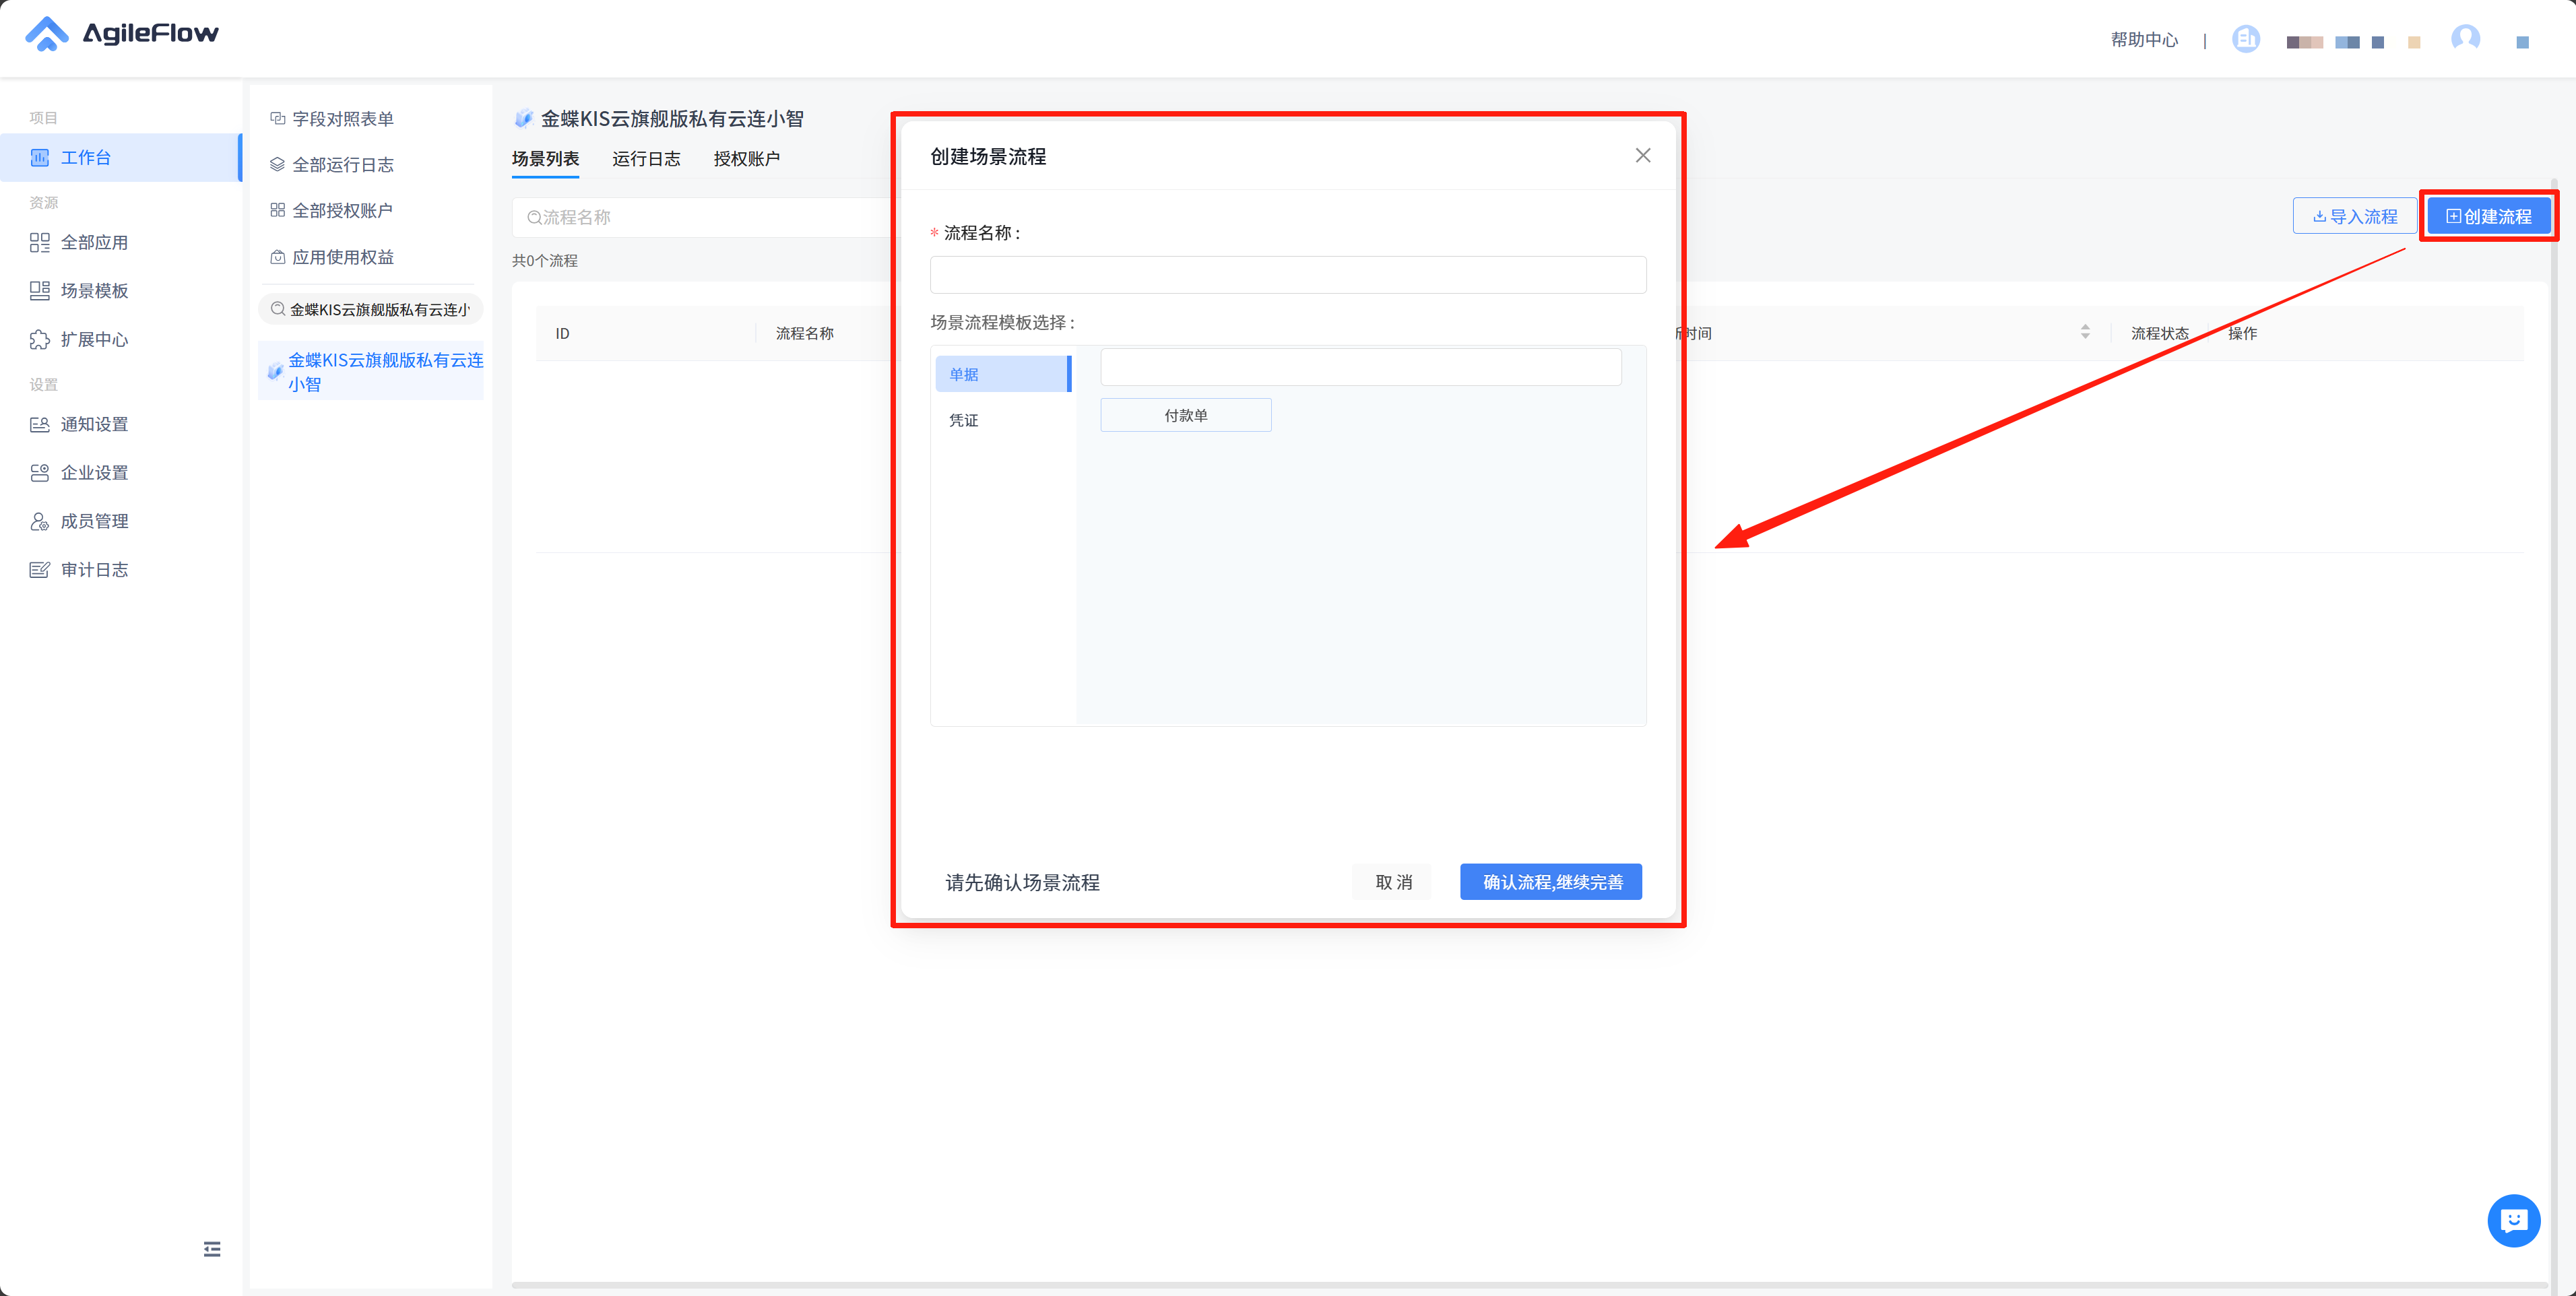This screenshot has width=2576, height=1296.
Task: Close the 创建场景流程 dialog
Action: pyautogui.click(x=1642, y=155)
